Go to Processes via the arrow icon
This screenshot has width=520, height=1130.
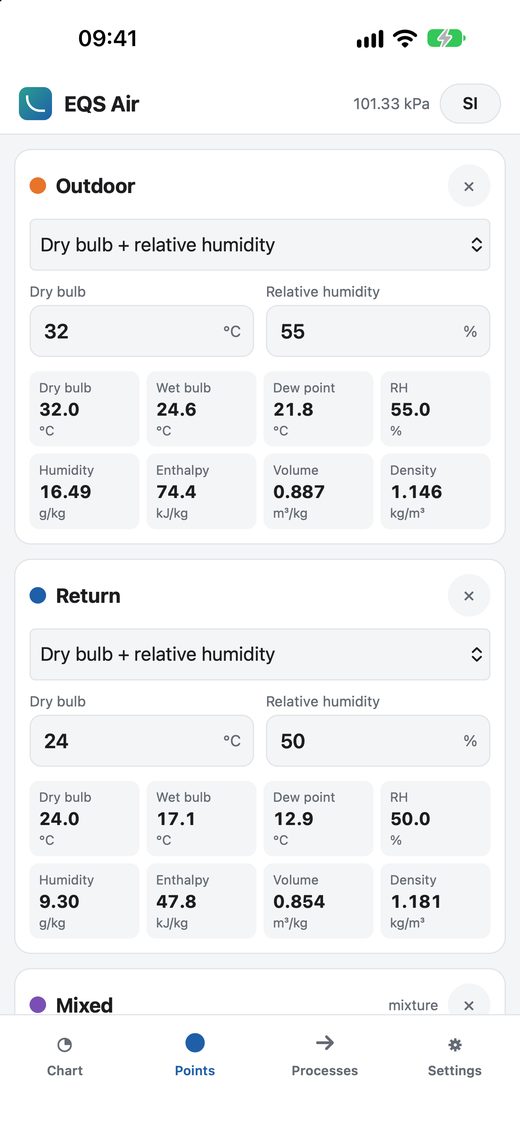(x=325, y=1043)
